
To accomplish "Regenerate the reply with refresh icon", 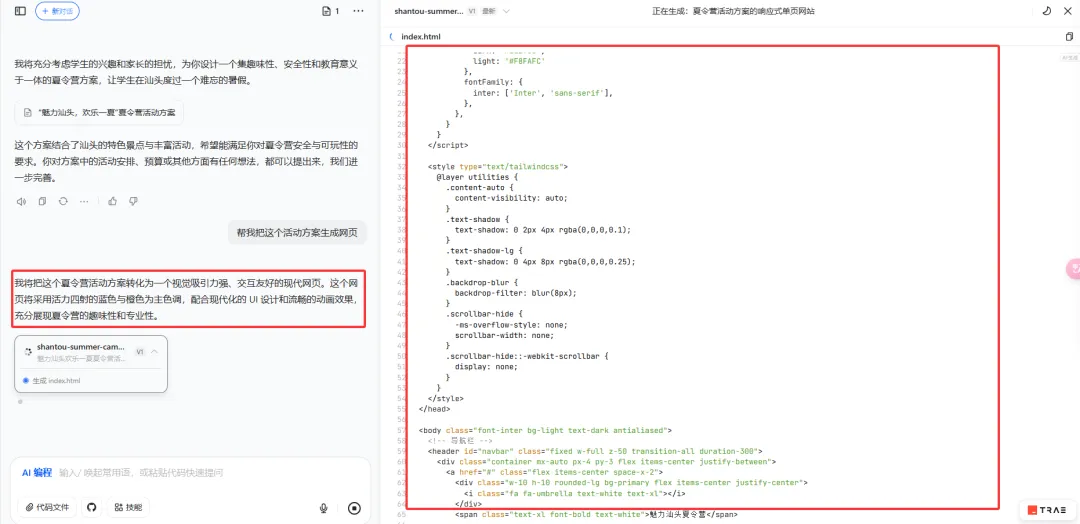I will pos(63,201).
